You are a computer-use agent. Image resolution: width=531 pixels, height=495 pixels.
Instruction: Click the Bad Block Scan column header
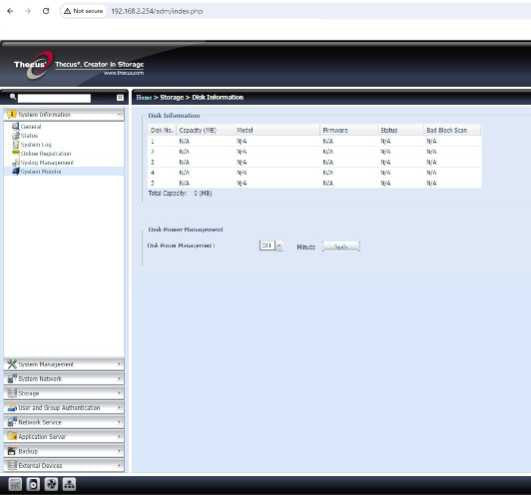click(x=452, y=130)
